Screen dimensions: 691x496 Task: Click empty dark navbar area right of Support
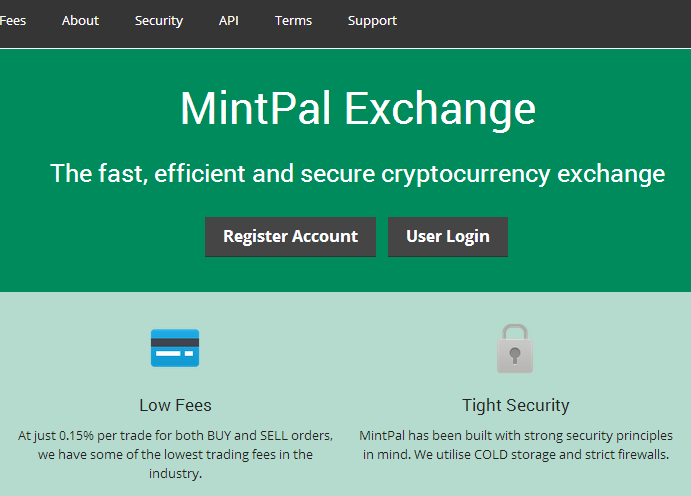tap(550, 20)
